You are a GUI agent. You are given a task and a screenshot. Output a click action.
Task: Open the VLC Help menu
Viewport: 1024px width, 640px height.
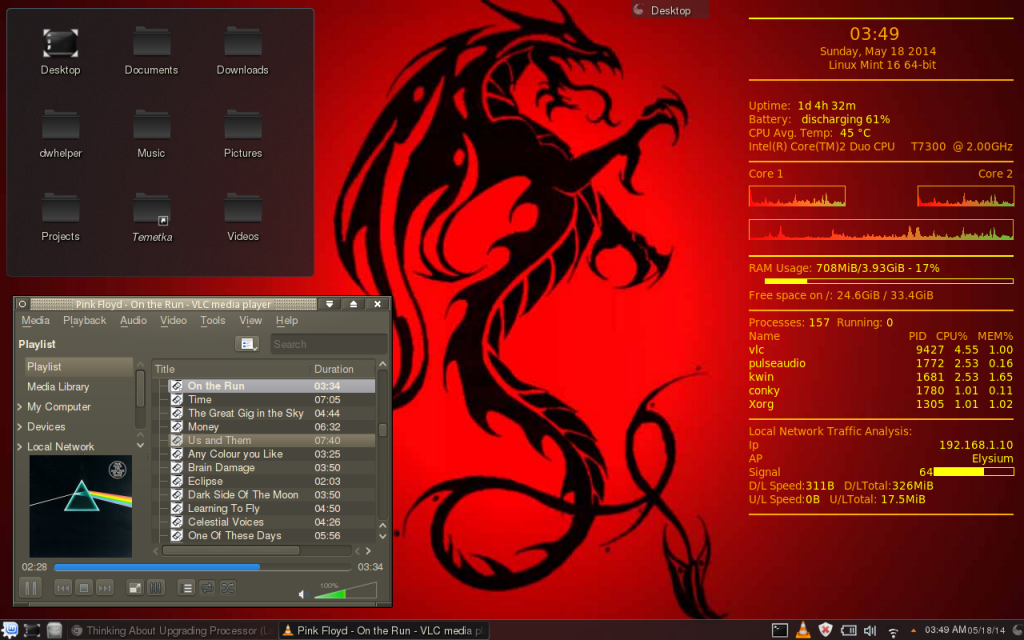(287, 321)
